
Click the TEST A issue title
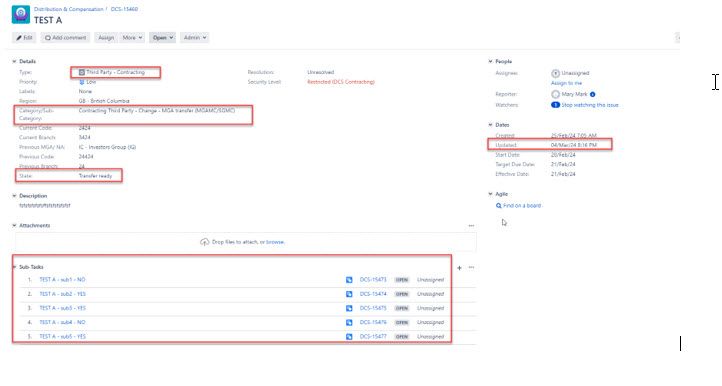[x=48, y=20]
